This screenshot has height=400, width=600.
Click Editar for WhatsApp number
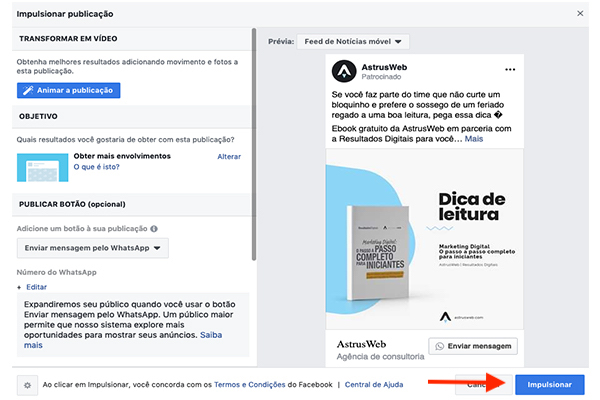click(36, 287)
